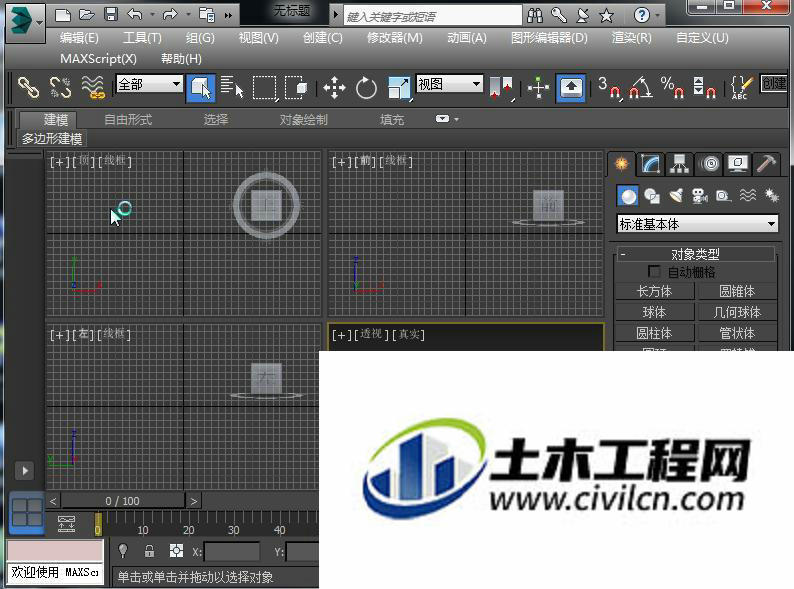Click the New Scene icon
Screen dimensions: 794x589
pyautogui.click(x=62, y=15)
